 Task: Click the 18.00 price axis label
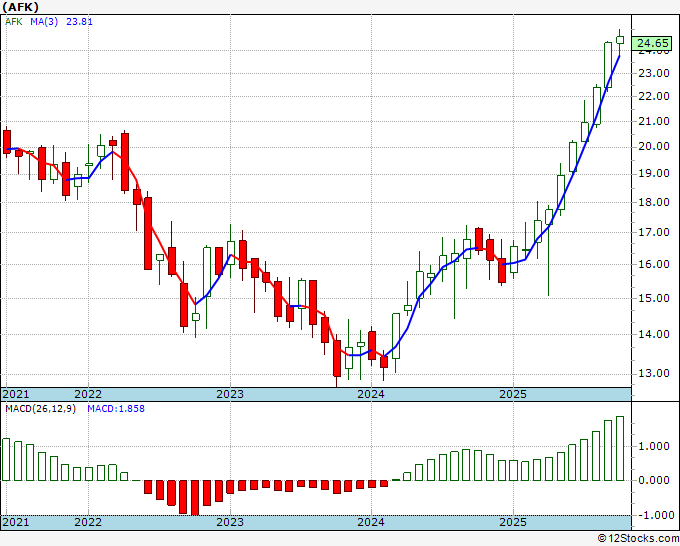tap(654, 202)
